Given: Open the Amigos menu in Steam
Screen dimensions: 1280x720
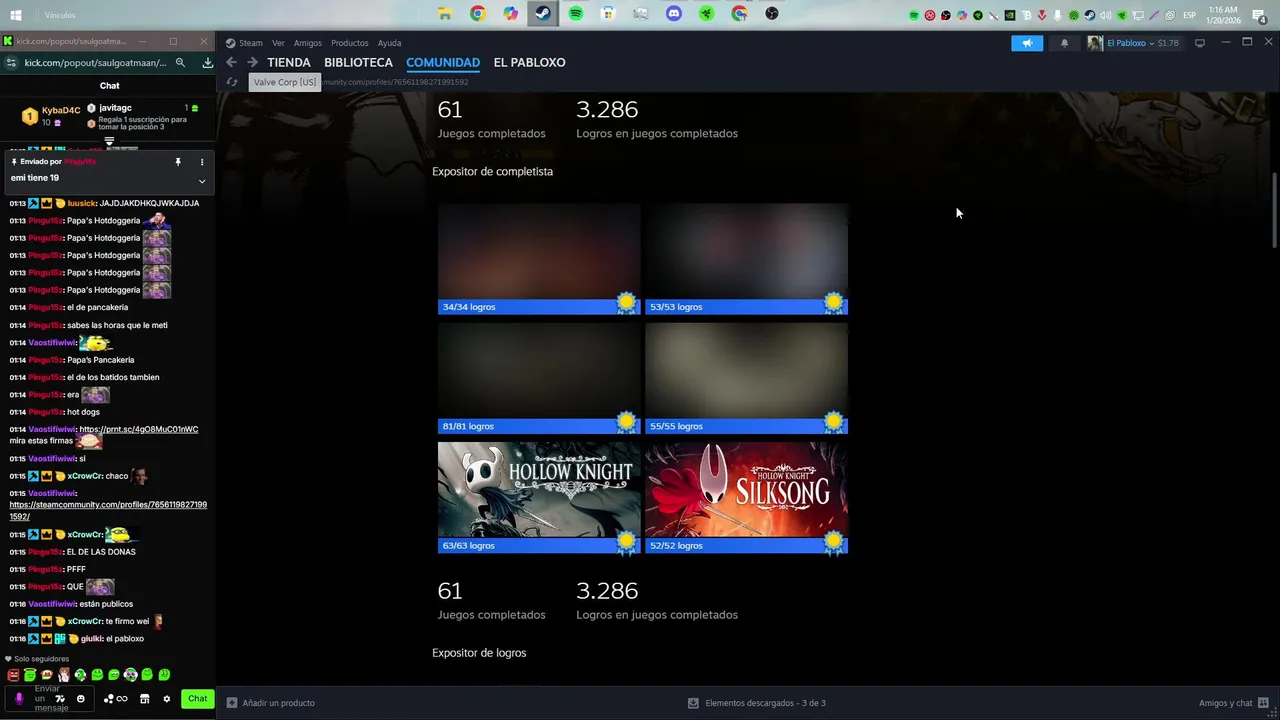Looking at the screenshot, I should (x=308, y=43).
